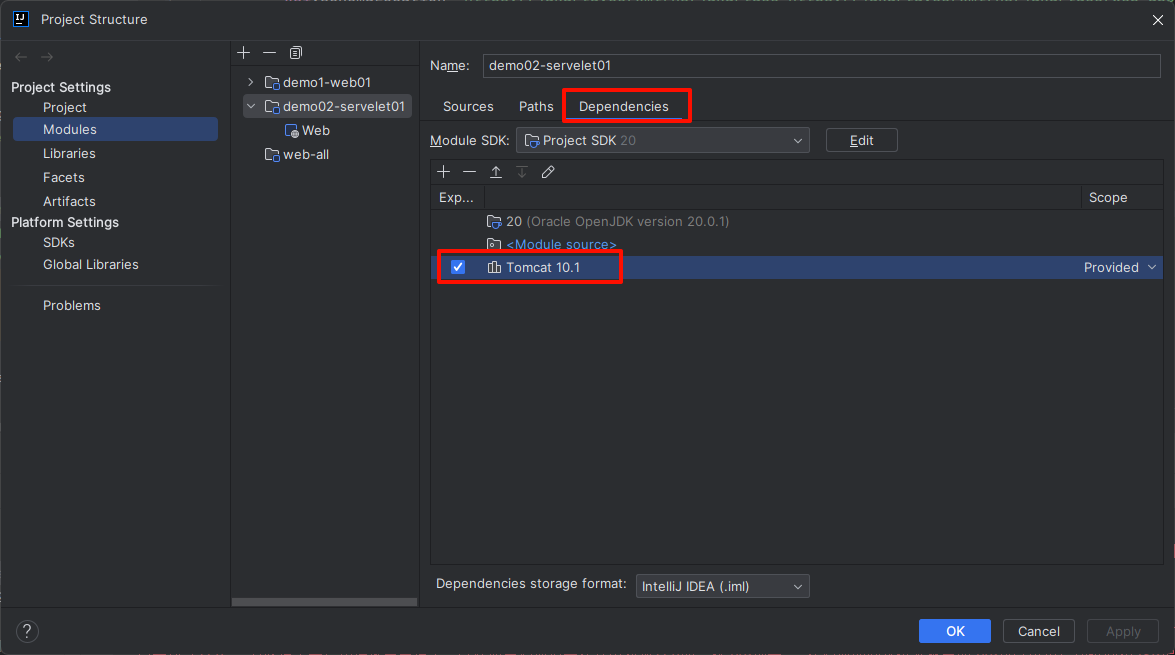Viewport: 1175px width, 655px height.
Task: Open the Artifacts settings page
Action: click(69, 201)
